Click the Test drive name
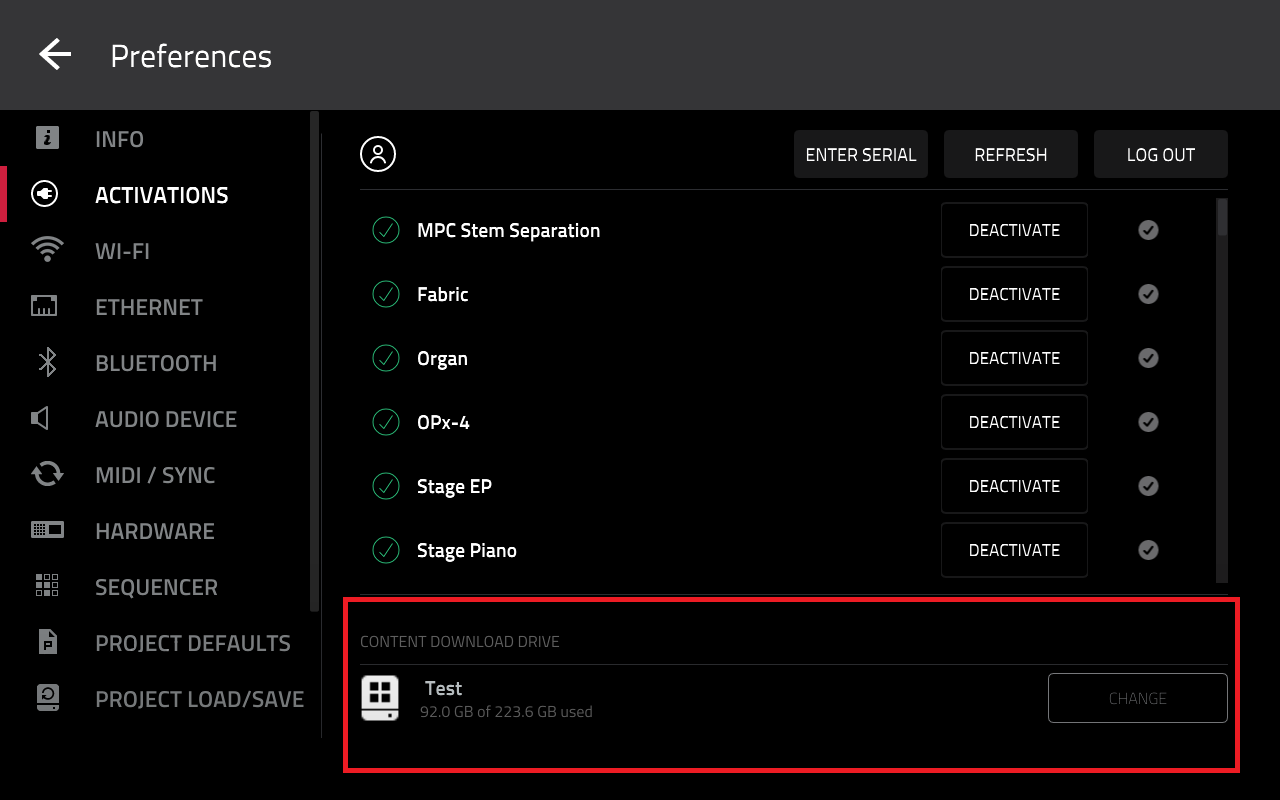 pyautogui.click(x=443, y=688)
